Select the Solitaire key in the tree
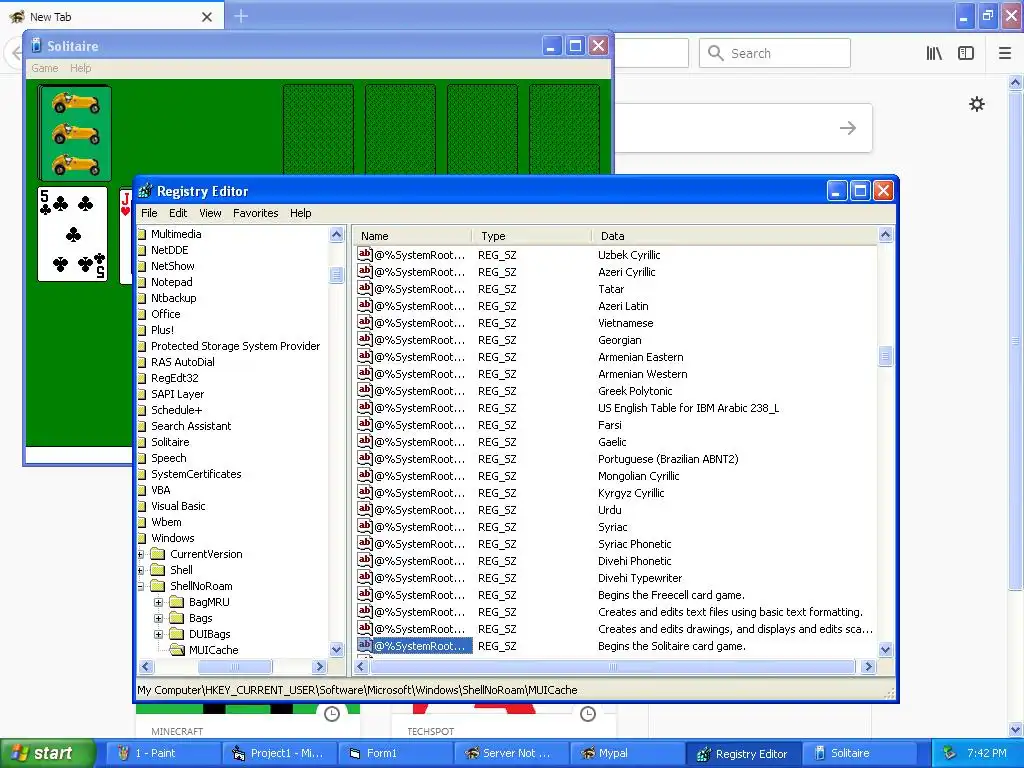 click(x=170, y=442)
